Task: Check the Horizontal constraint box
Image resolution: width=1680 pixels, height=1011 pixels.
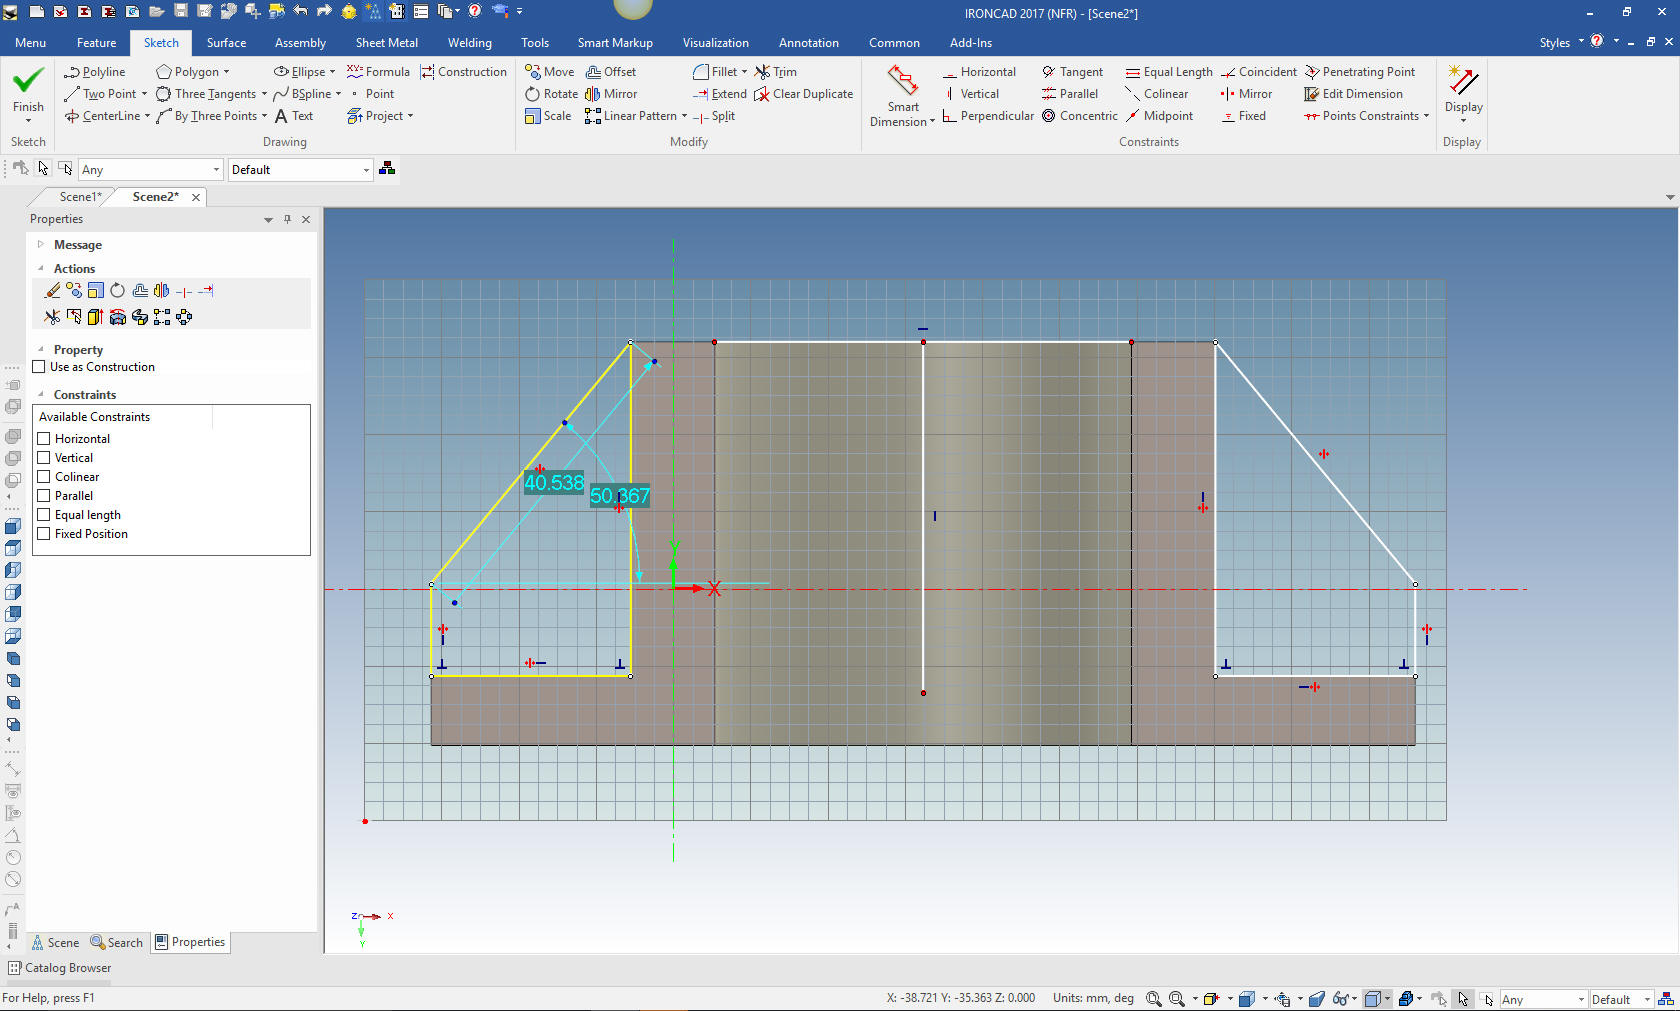Action: (44, 439)
